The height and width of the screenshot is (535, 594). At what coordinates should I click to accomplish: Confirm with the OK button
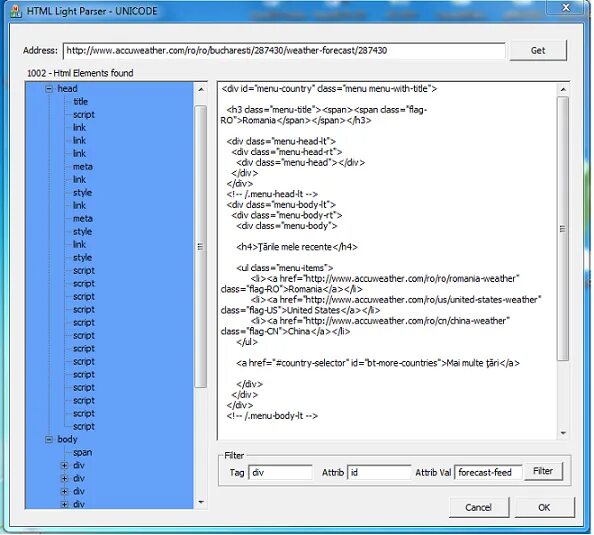tap(544, 507)
